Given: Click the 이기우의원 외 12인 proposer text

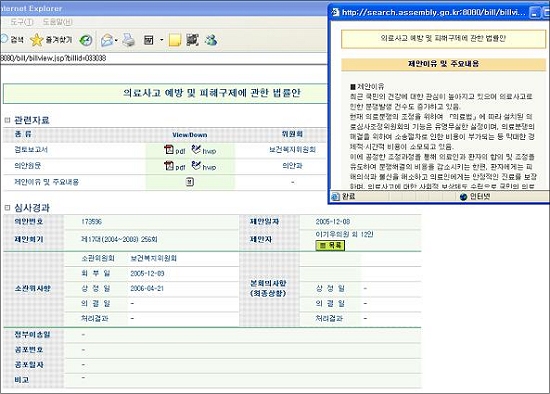Looking at the screenshot, I should click(344, 234).
